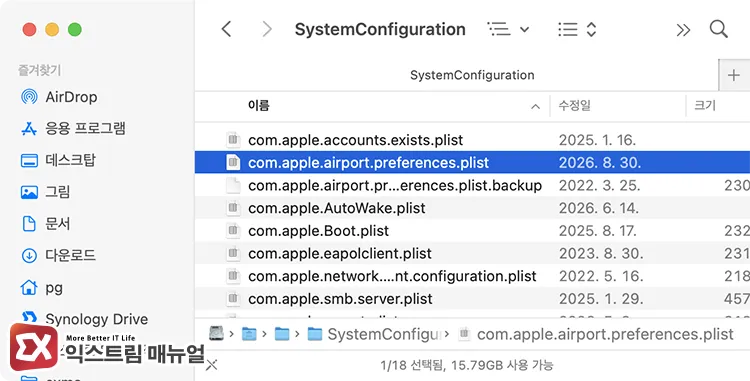Viewport: 750px width, 381px height.
Task: Click date 2025. 8. 17. cell
Action: pyautogui.click(x=598, y=231)
